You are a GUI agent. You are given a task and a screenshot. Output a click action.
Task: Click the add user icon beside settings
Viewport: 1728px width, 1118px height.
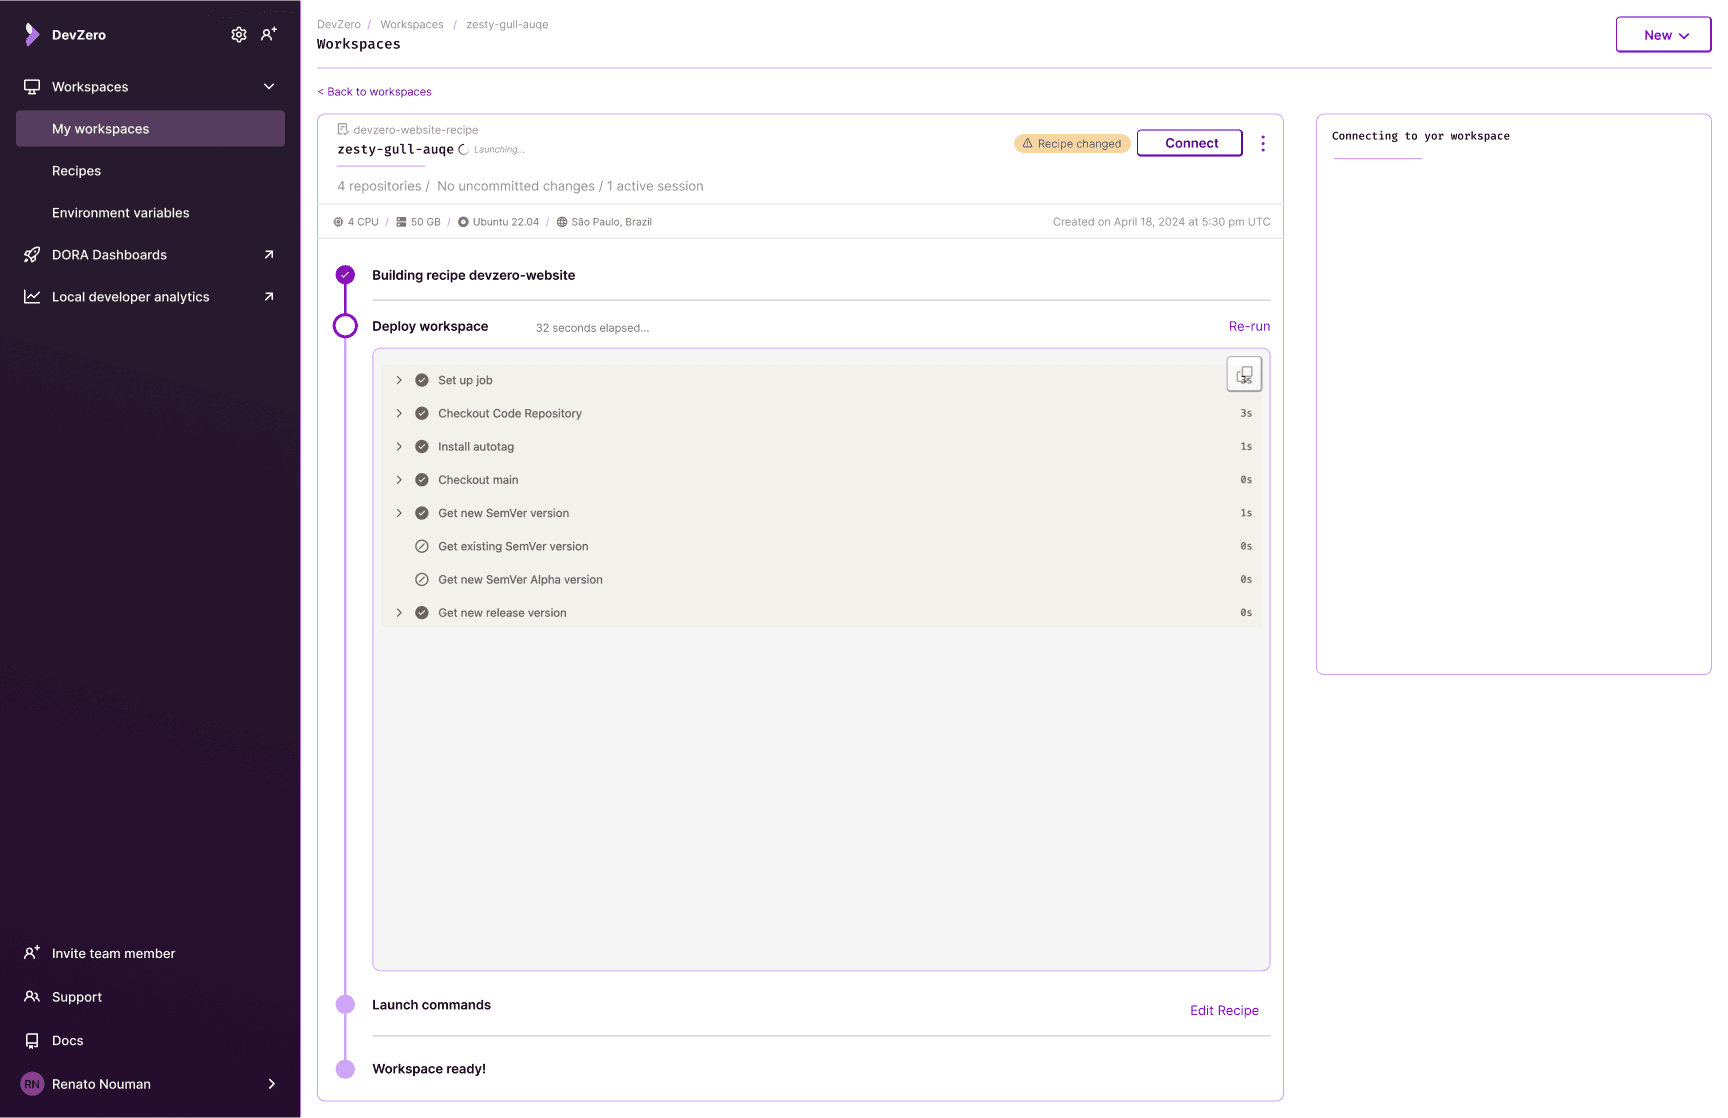[x=269, y=35]
